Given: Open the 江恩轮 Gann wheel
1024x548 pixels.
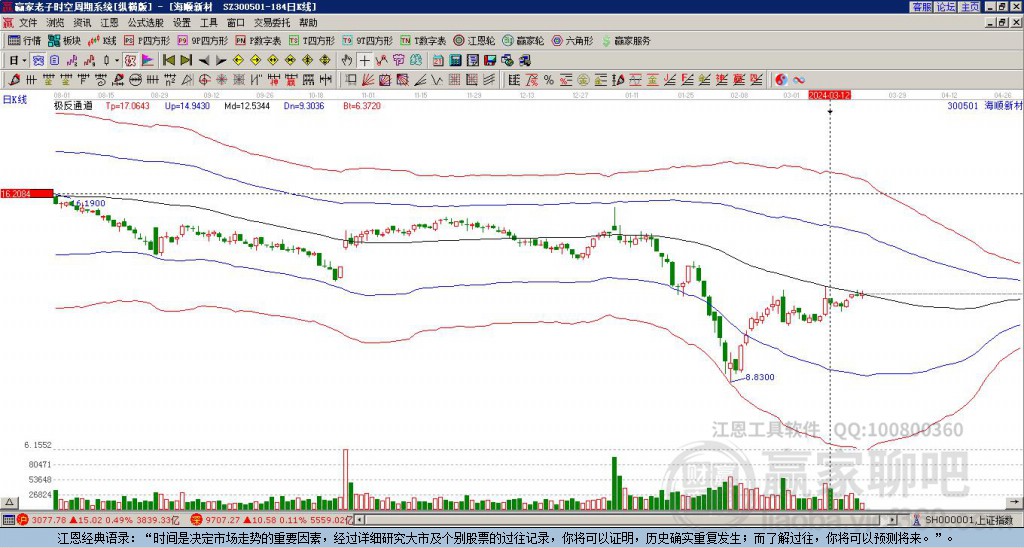Looking at the screenshot, I should click(x=475, y=40).
